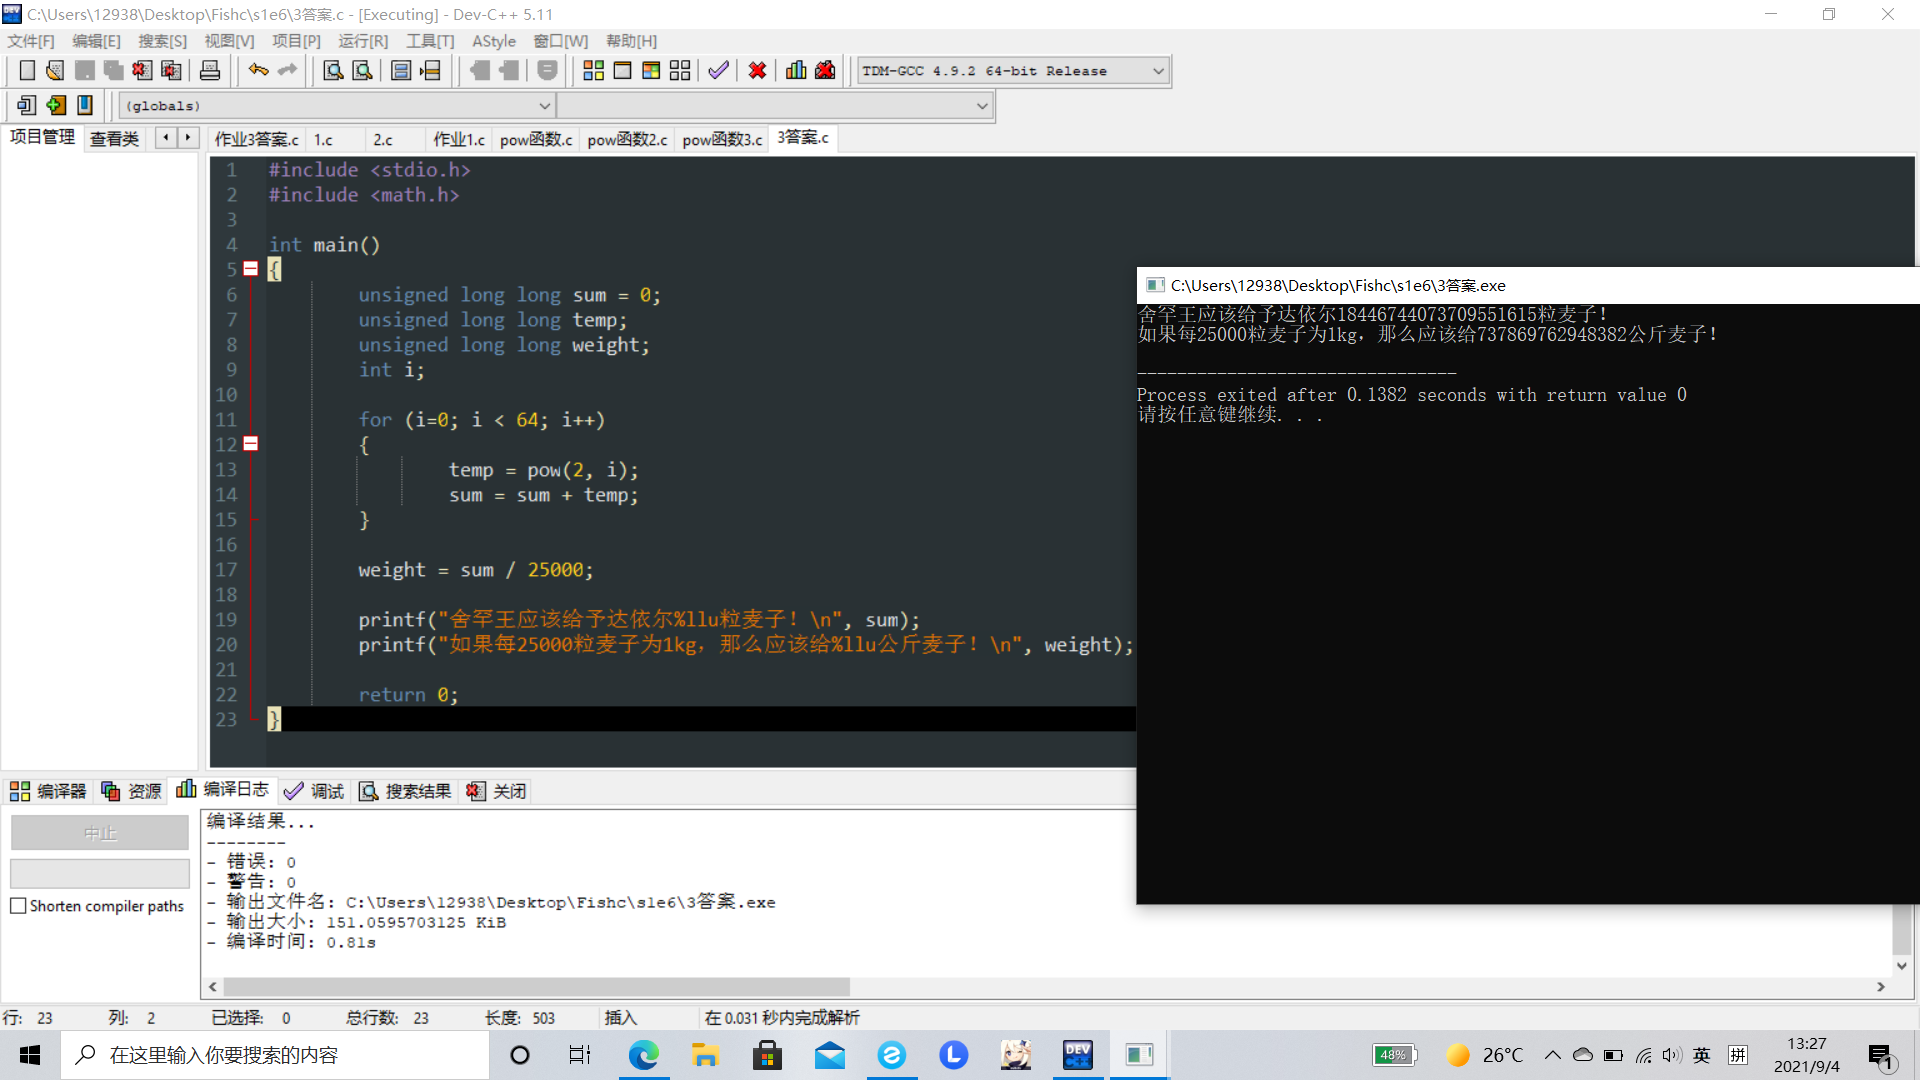Click the Save file toolbar icon

(85, 71)
